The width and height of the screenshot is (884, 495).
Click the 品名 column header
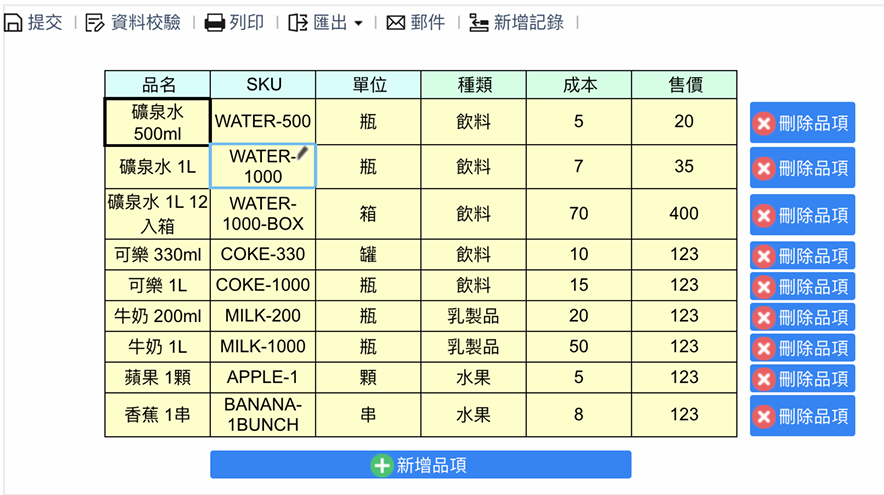[x=158, y=85]
